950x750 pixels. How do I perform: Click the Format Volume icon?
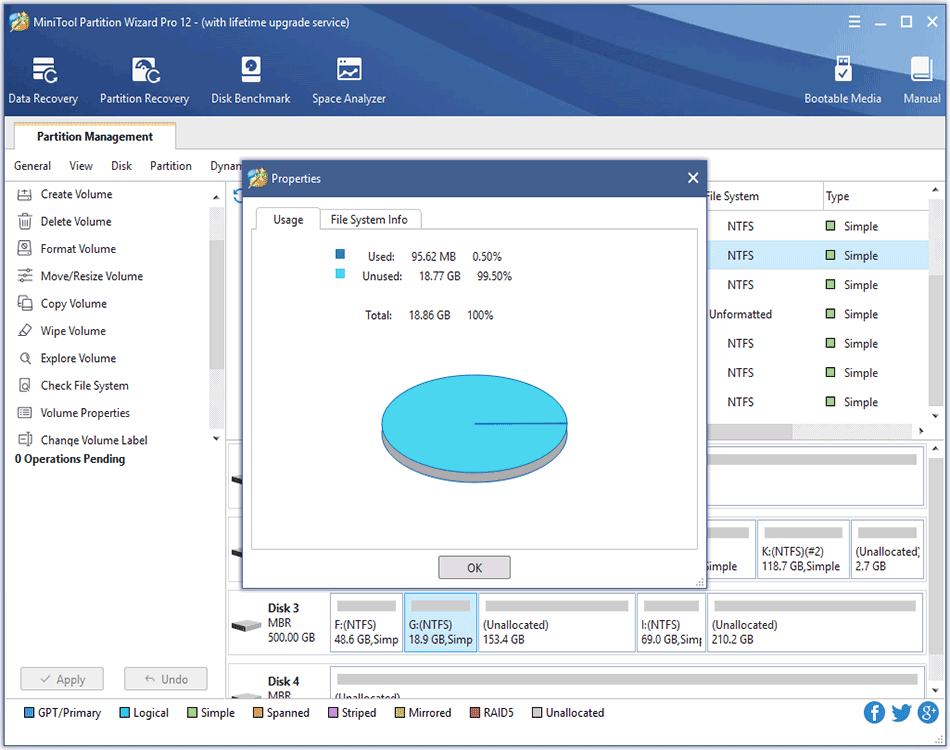point(24,248)
